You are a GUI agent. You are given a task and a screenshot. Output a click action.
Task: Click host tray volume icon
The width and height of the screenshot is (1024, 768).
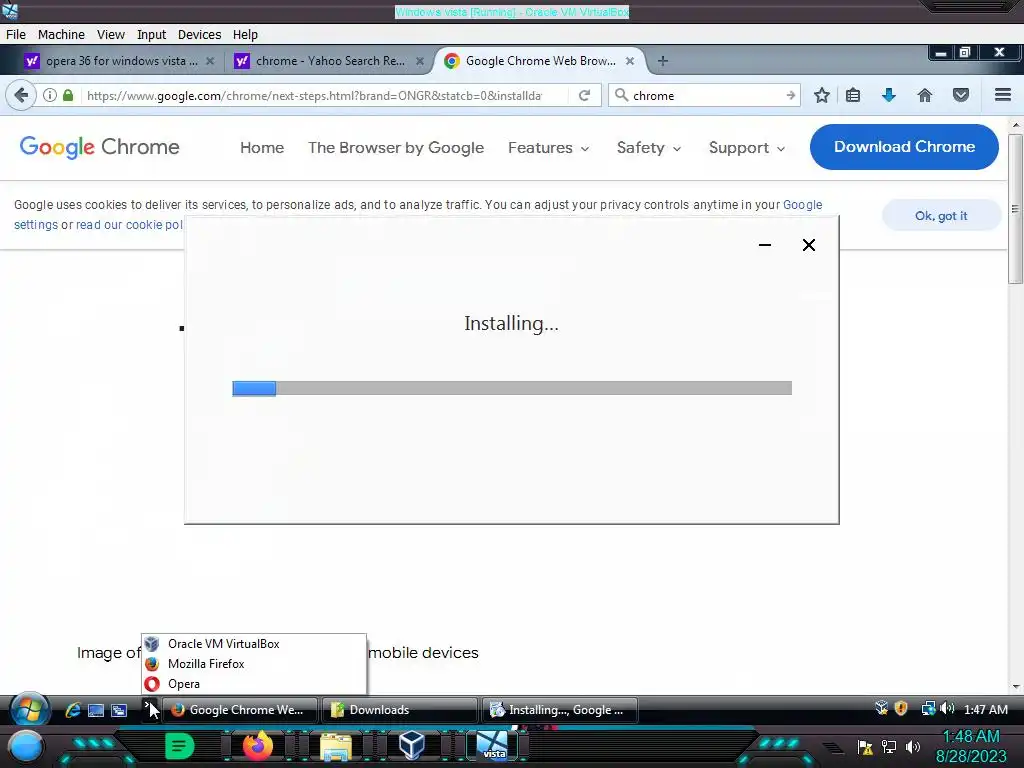913,746
